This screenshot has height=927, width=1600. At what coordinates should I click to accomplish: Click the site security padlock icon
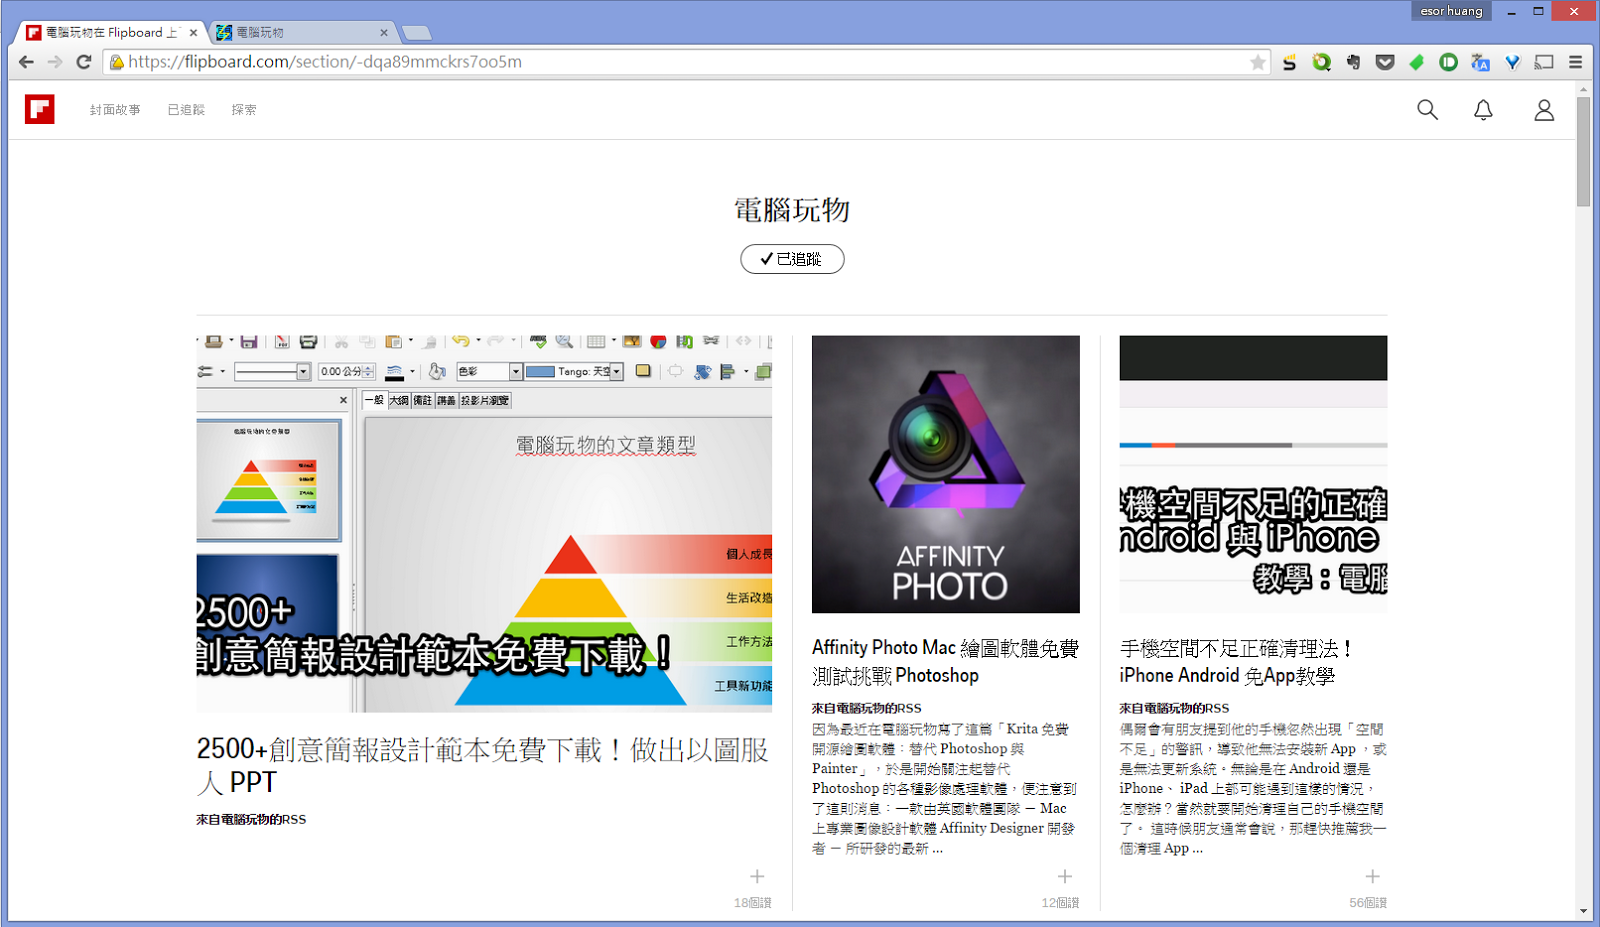tap(117, 62)
